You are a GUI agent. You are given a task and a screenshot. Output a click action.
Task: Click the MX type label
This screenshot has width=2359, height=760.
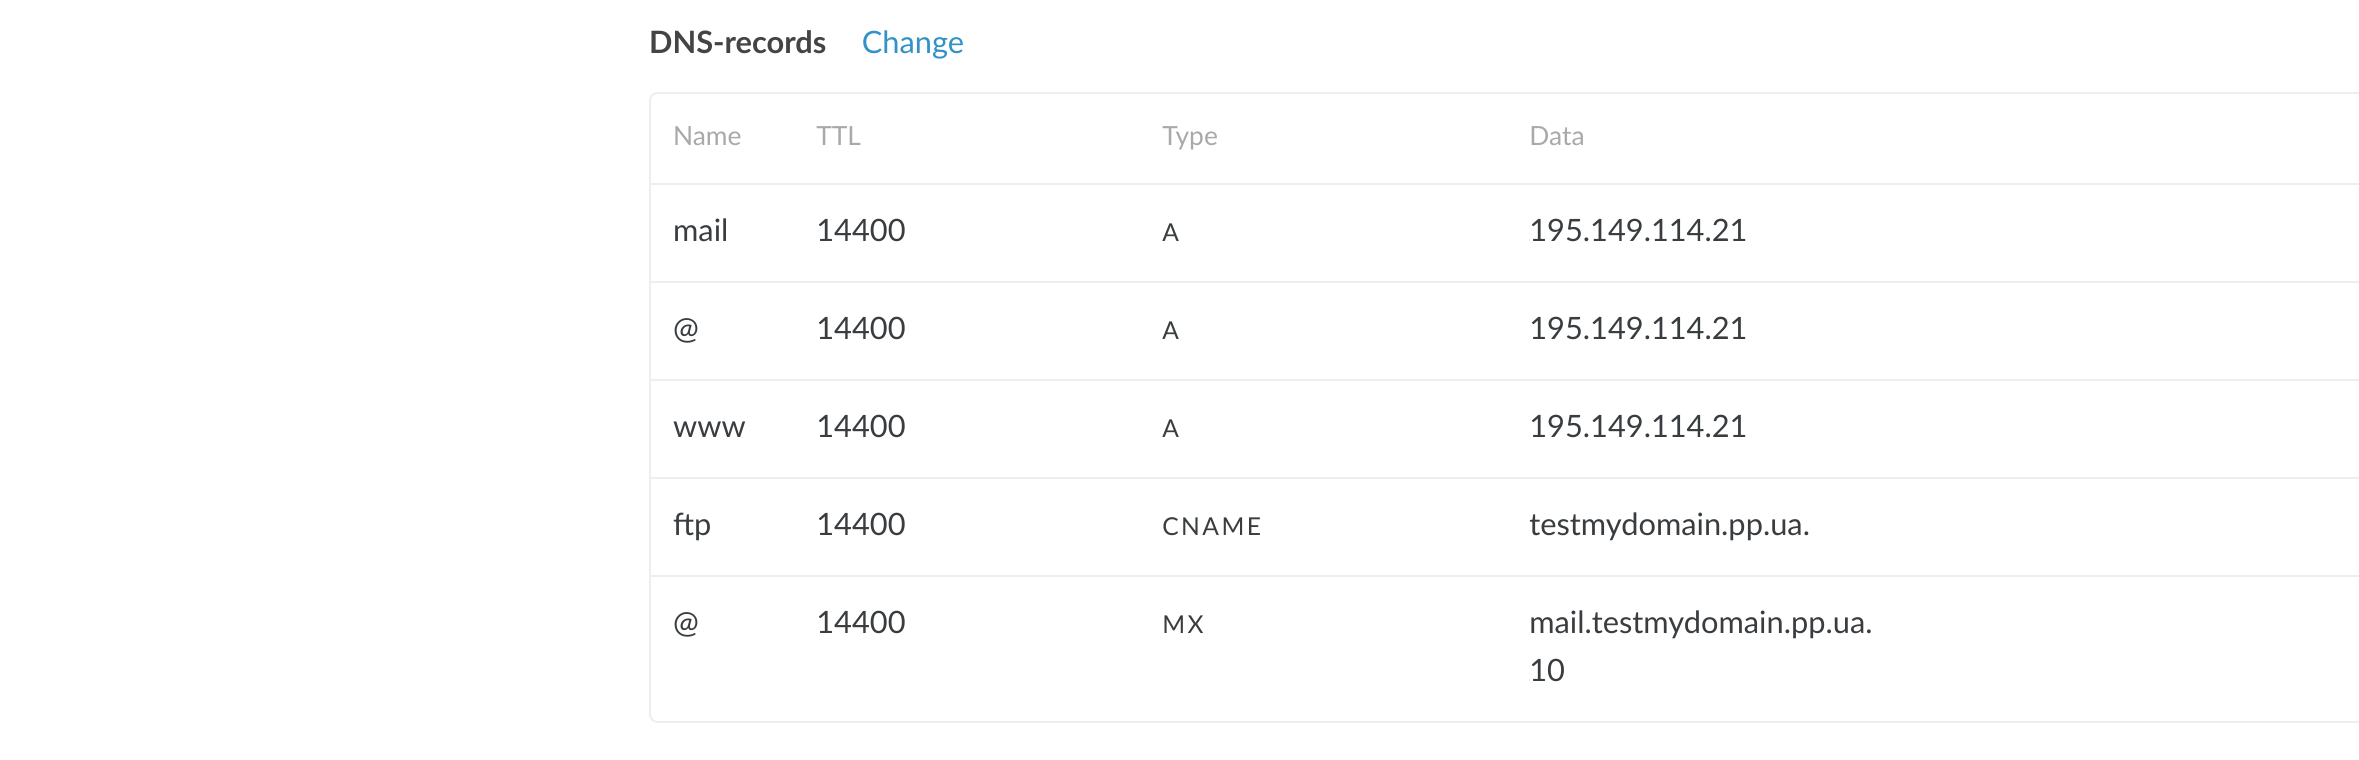[x=1182, y=624]
